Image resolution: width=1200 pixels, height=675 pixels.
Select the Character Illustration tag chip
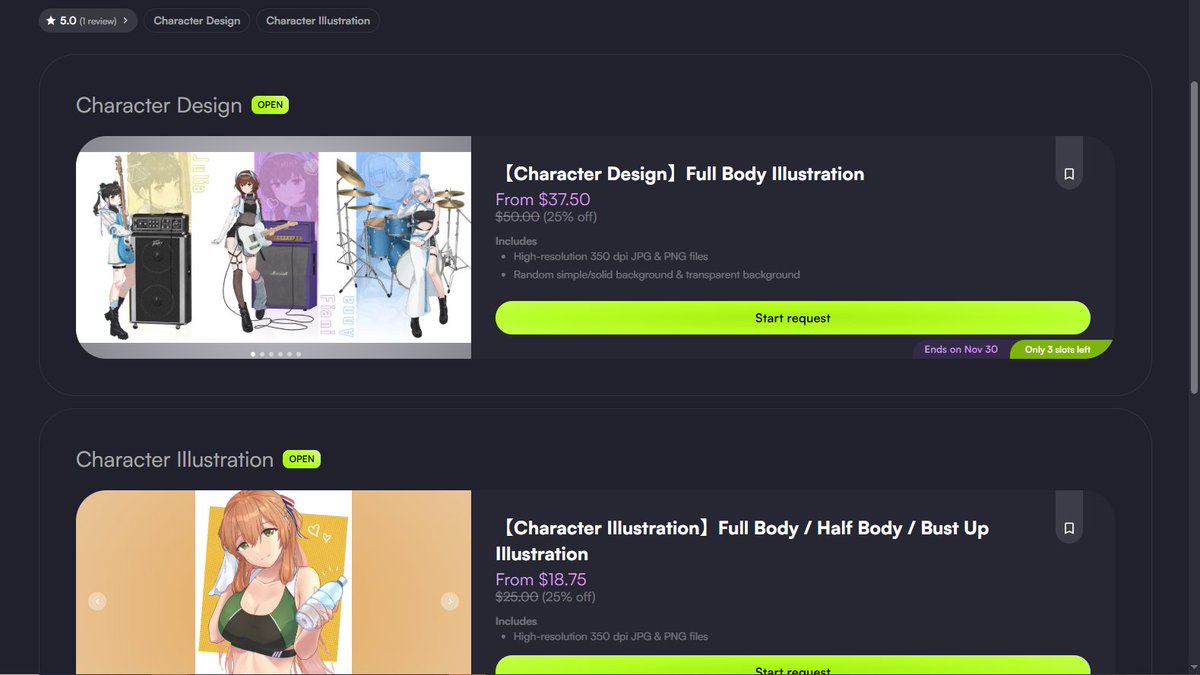pyautogui.click(x=318, y=20)
